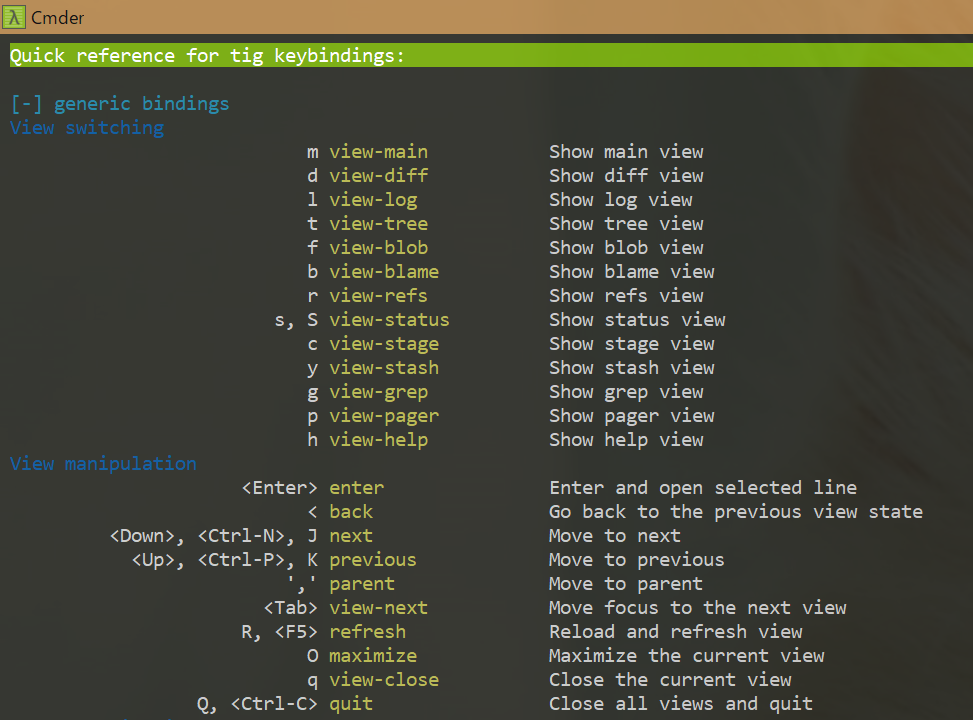This screenshot has height=720, width=973.
Task: Select the view-main keybinding line
Action: point(378,151)
